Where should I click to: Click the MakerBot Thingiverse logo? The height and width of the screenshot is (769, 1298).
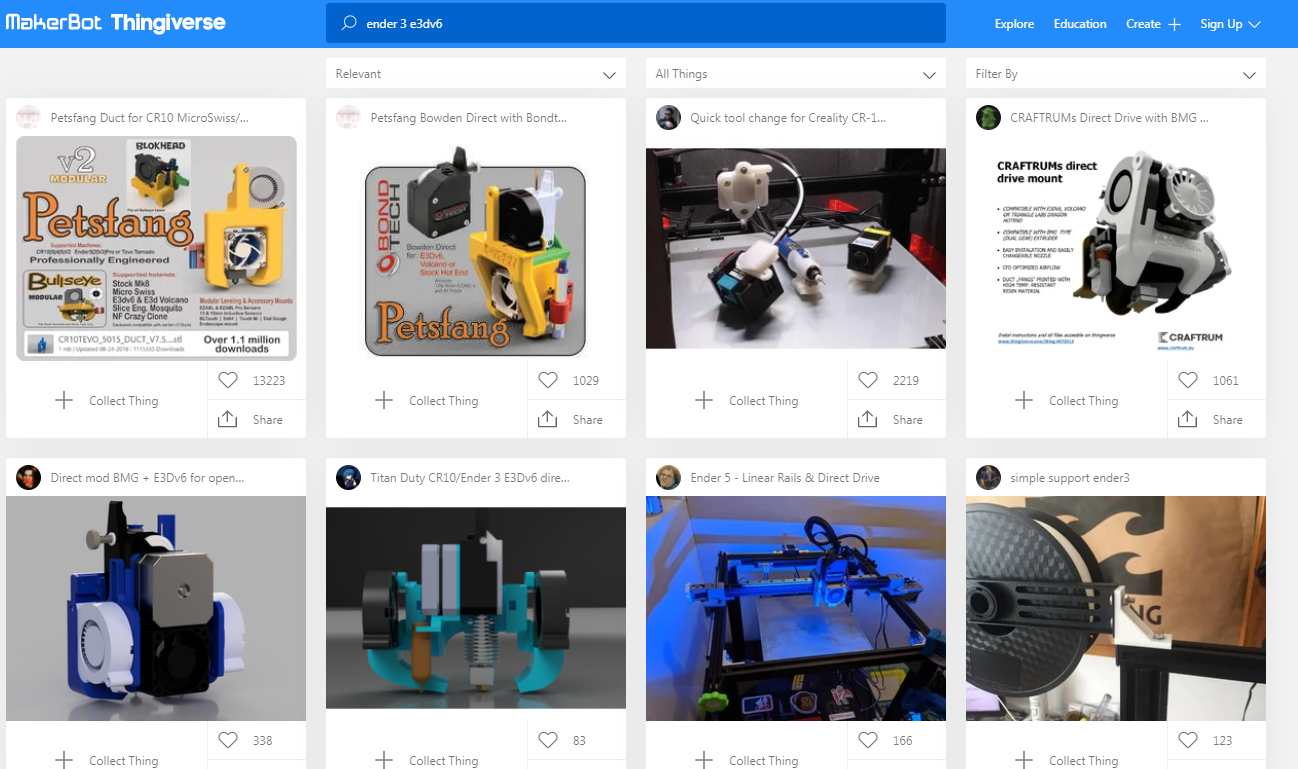(116, 22)
